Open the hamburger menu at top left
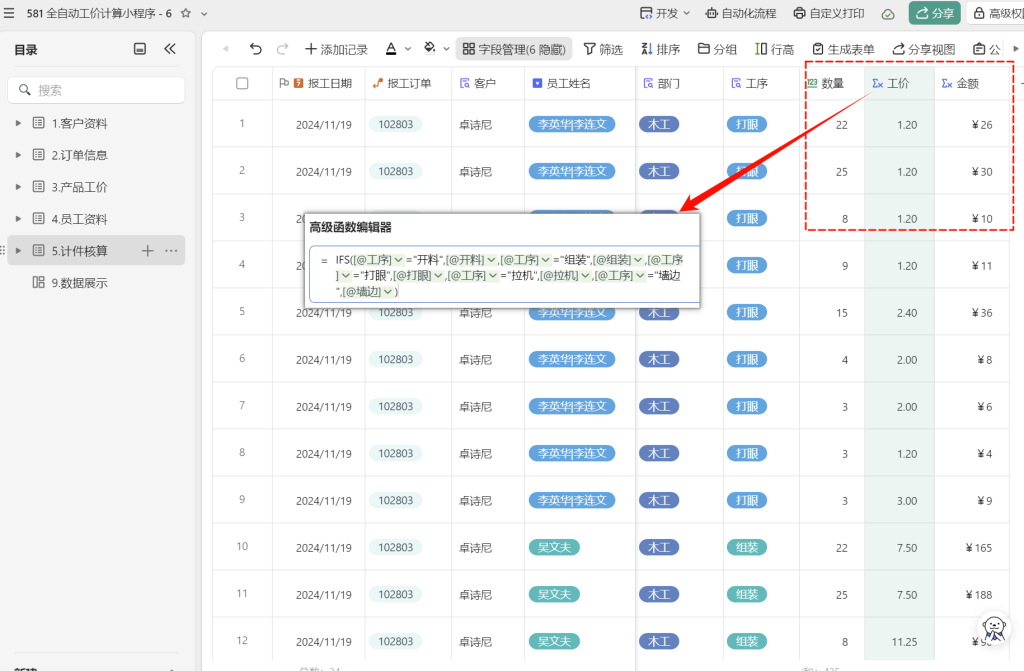Screen dimensions: 1024x671 9,13
